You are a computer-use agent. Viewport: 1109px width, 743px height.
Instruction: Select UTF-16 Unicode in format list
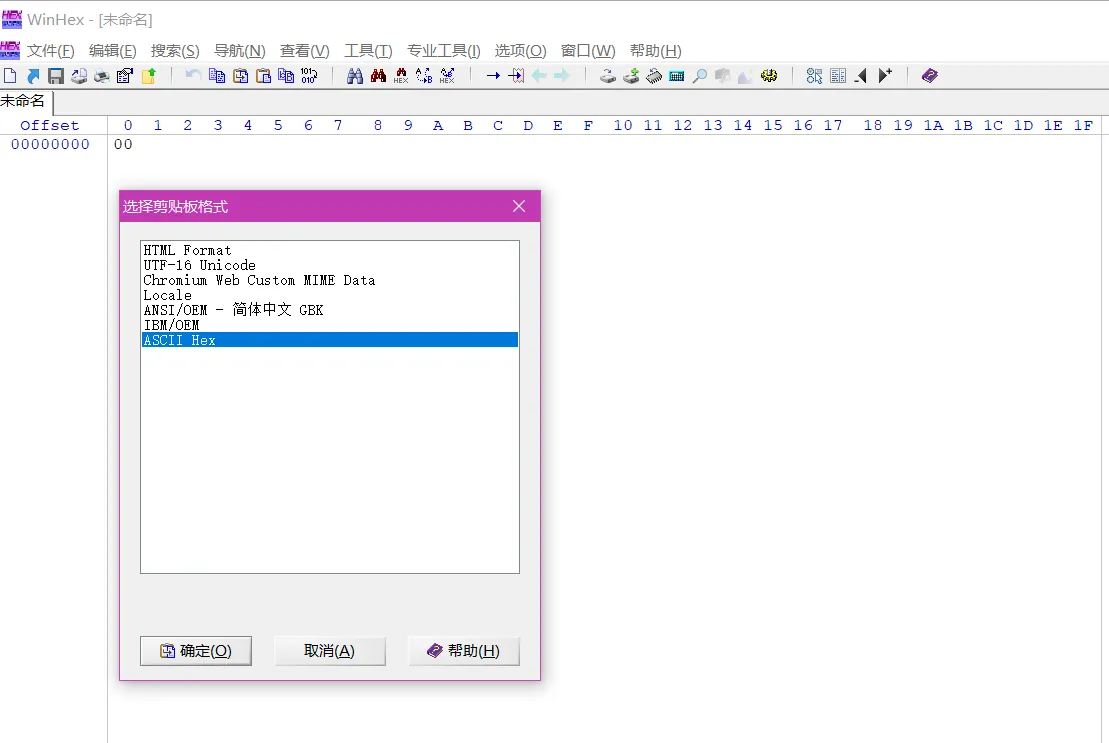click(200, 265)
